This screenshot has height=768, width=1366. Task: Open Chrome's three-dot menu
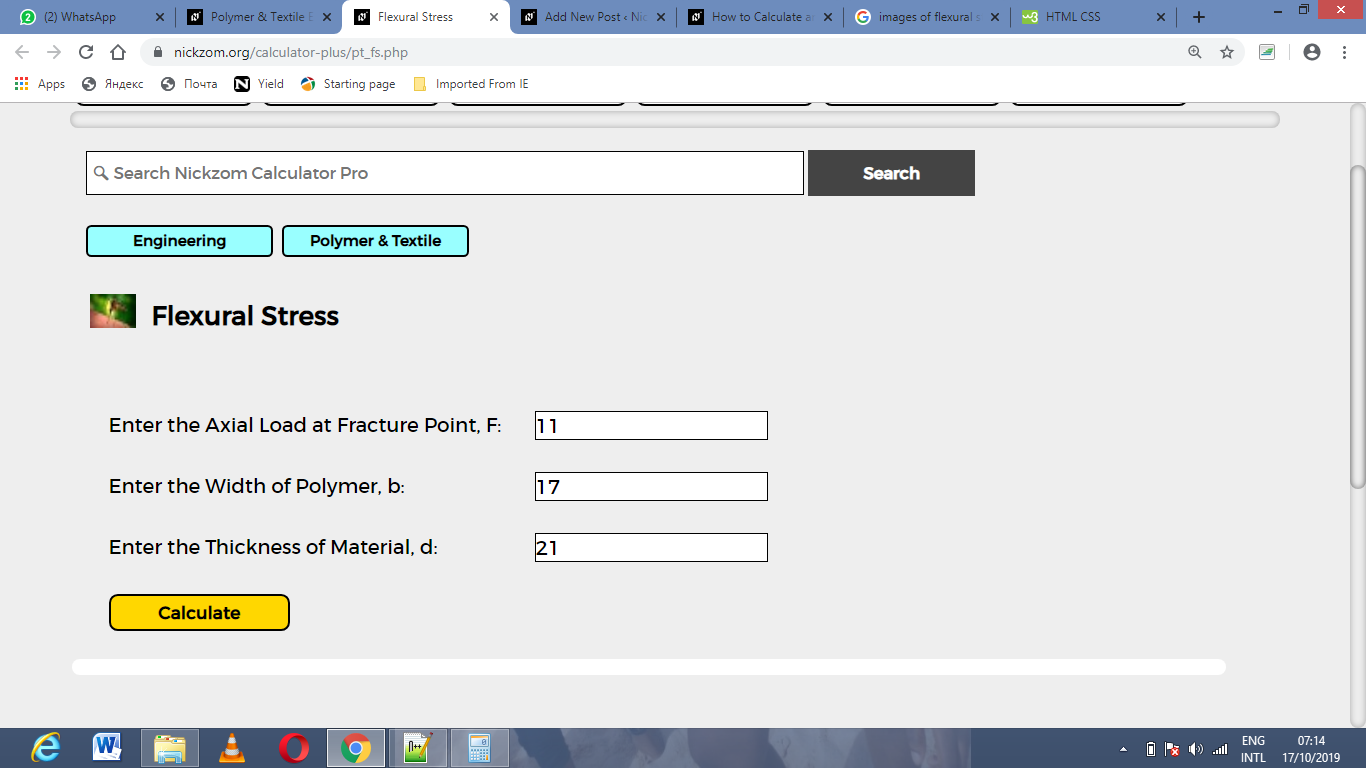coord(1344,52)
